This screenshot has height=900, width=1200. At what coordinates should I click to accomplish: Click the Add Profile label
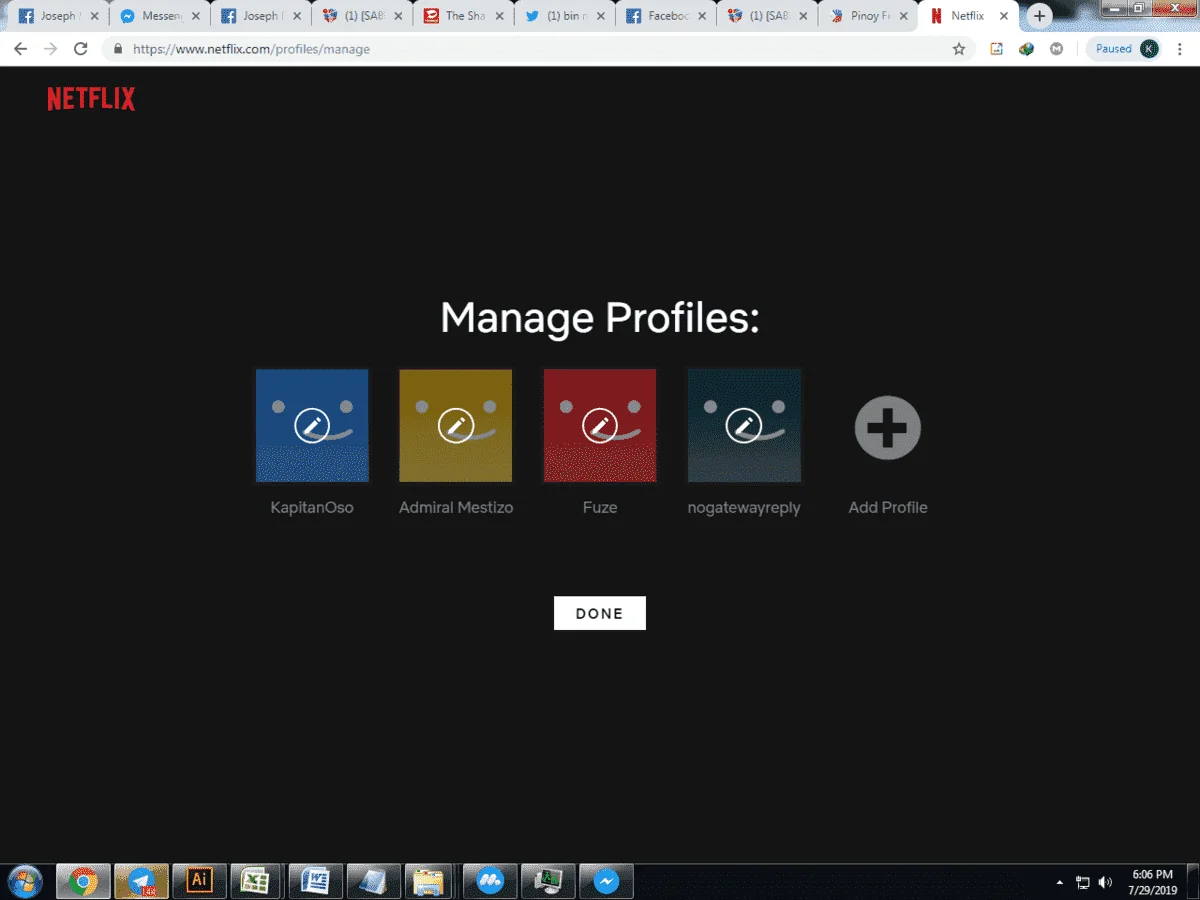pyautogui.click(x=888, y=507)
